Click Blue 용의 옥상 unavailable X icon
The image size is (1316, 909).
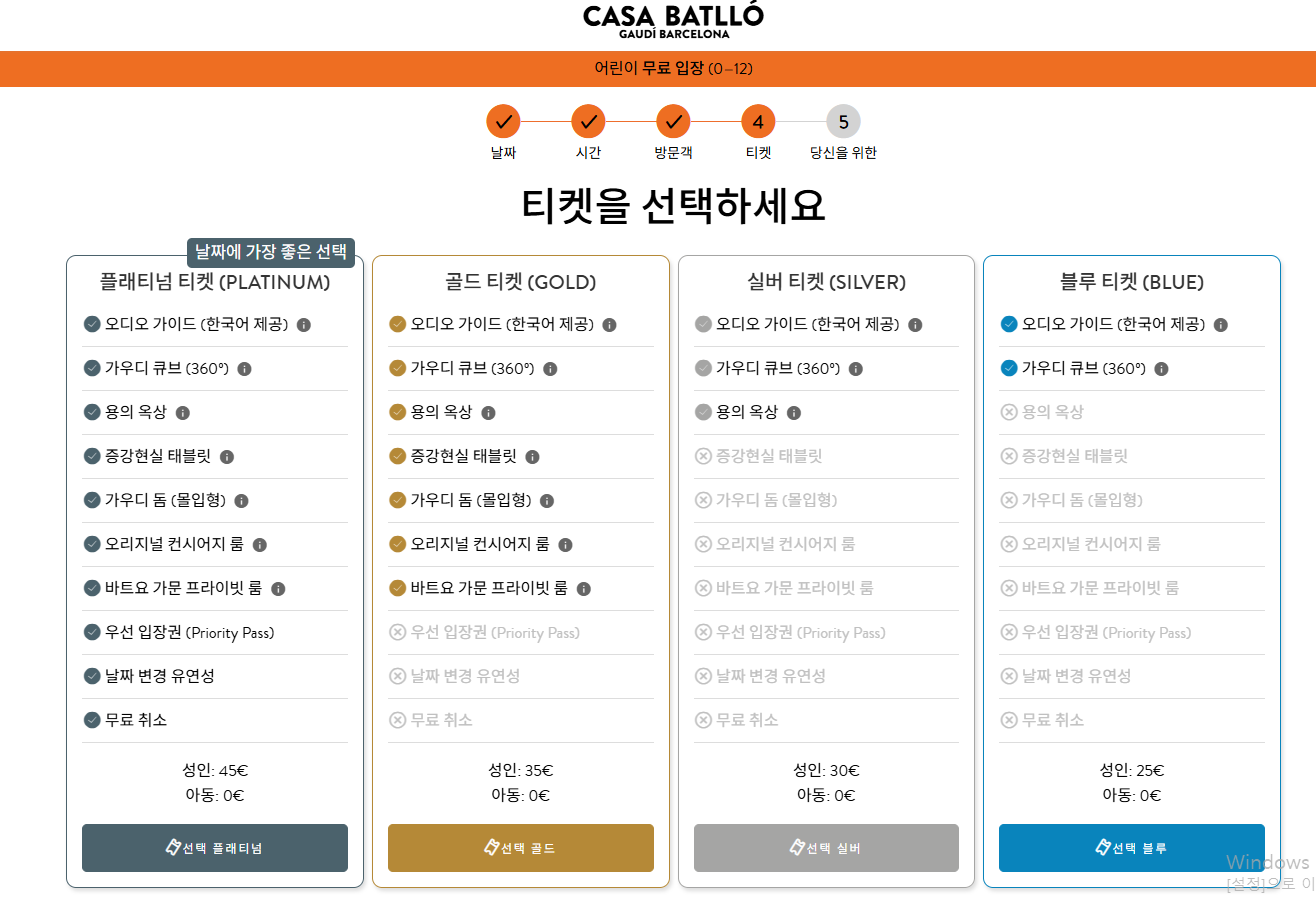coord(1009,412)
